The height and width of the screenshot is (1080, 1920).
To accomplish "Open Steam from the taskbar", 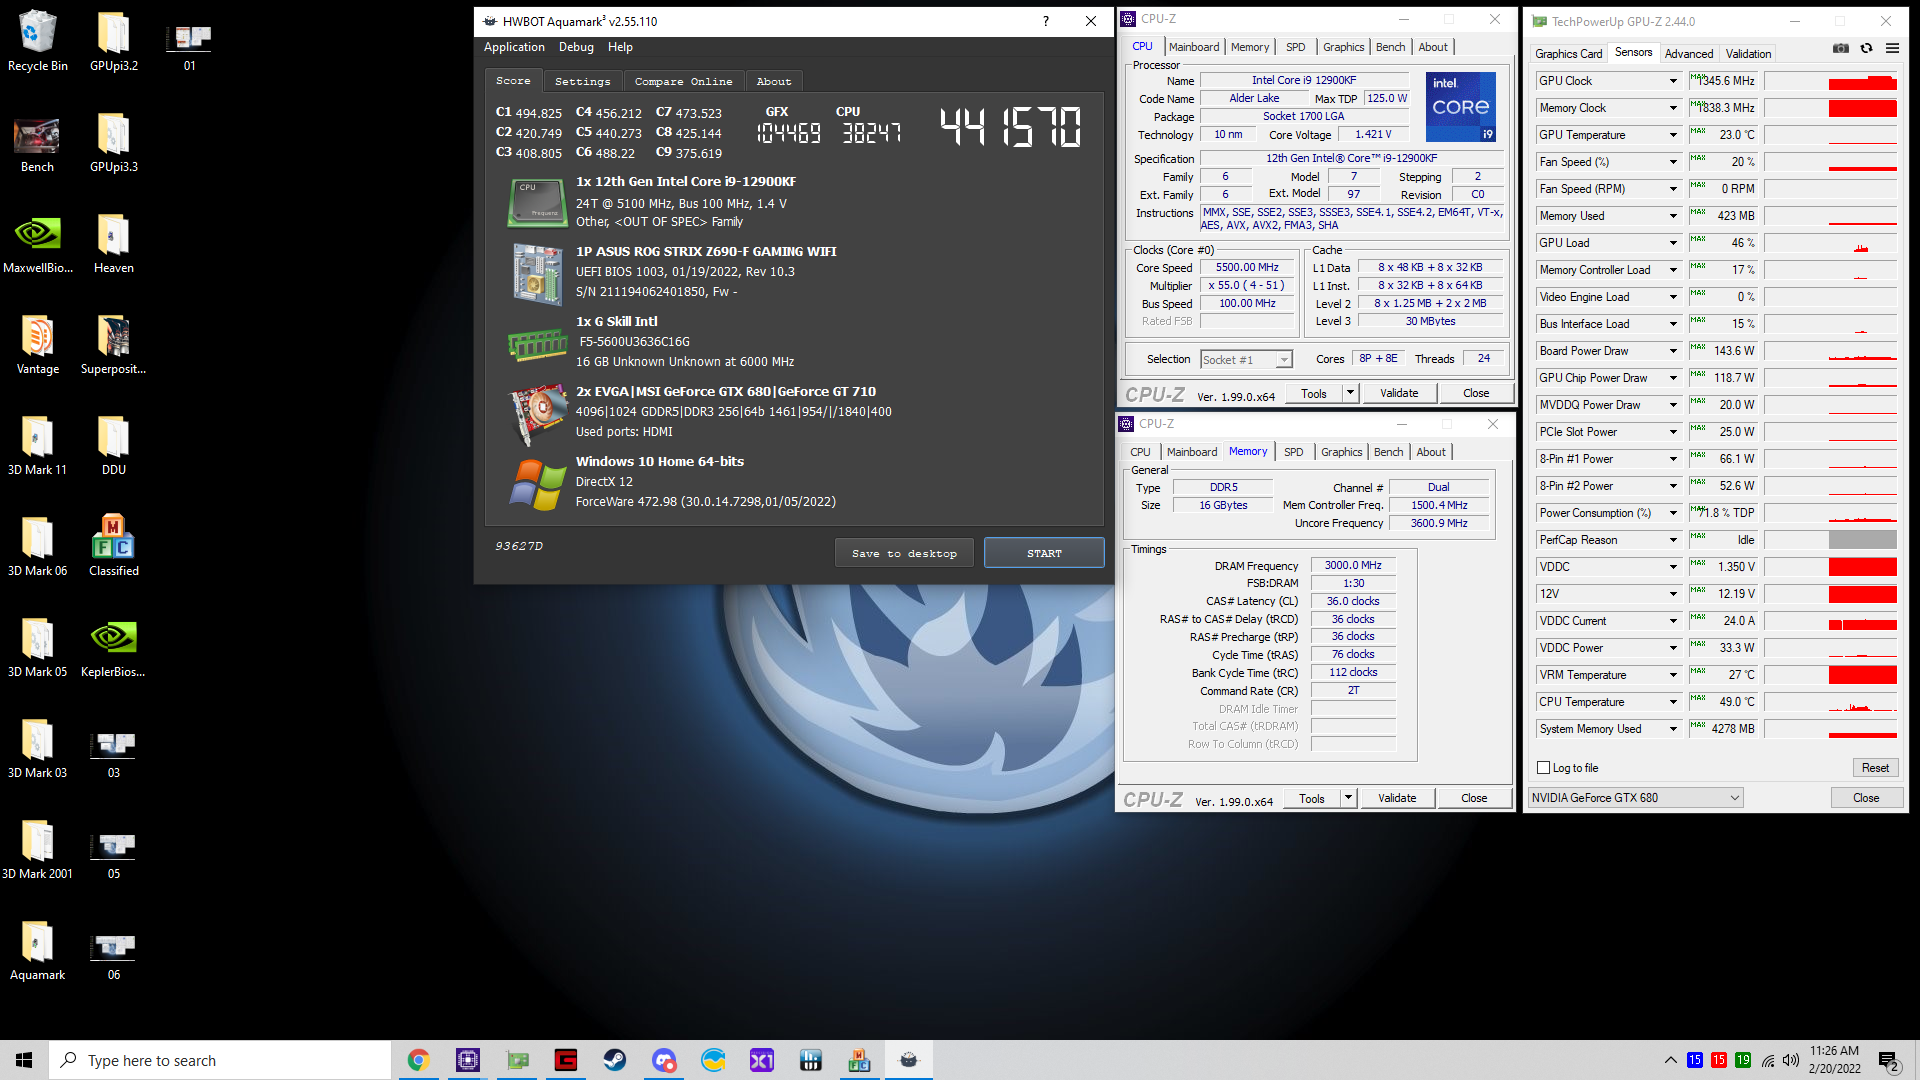I will coord(615,1060).
